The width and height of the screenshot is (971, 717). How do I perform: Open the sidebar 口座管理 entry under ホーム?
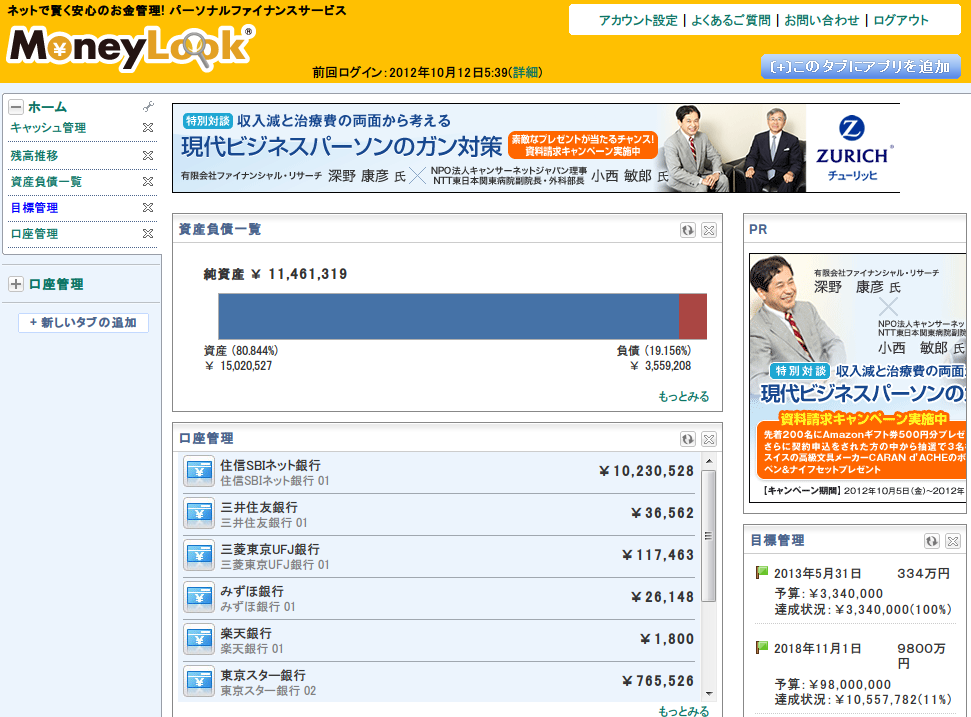coord(34,234)
